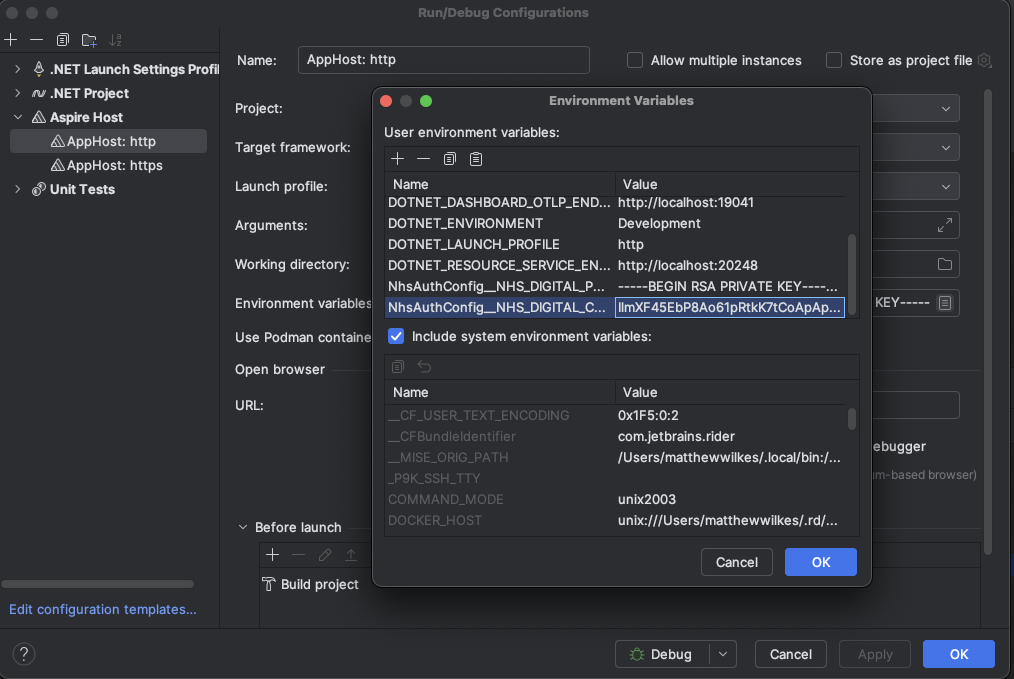Screen dimensions: 1014x679
Task: Click the environment variables edit icon
Action: coord(945,302)
